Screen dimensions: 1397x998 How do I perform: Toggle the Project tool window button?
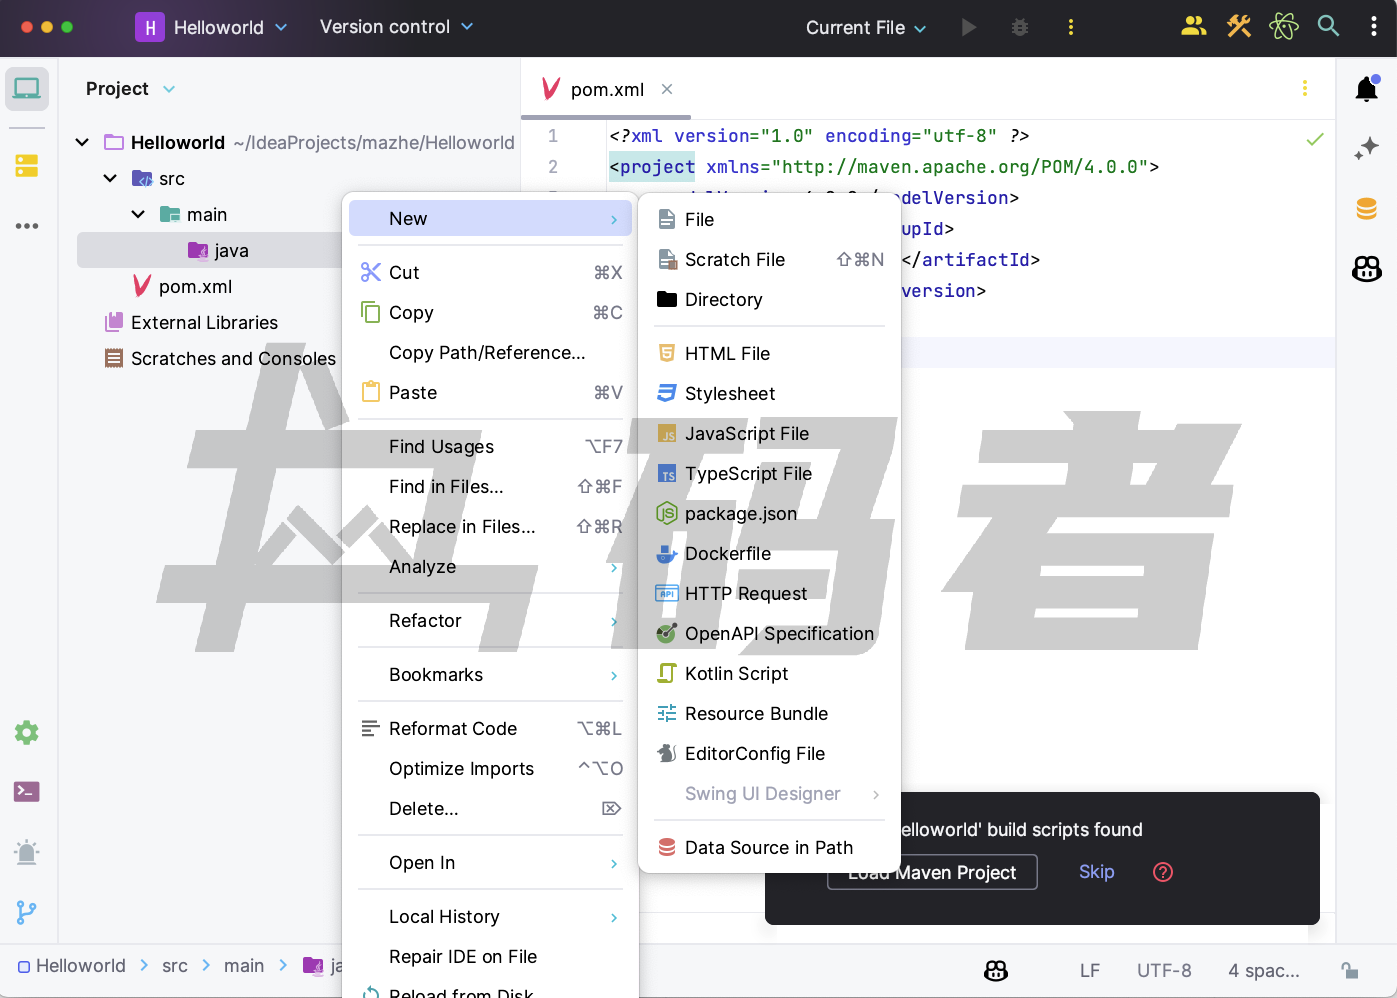[27, 89]
